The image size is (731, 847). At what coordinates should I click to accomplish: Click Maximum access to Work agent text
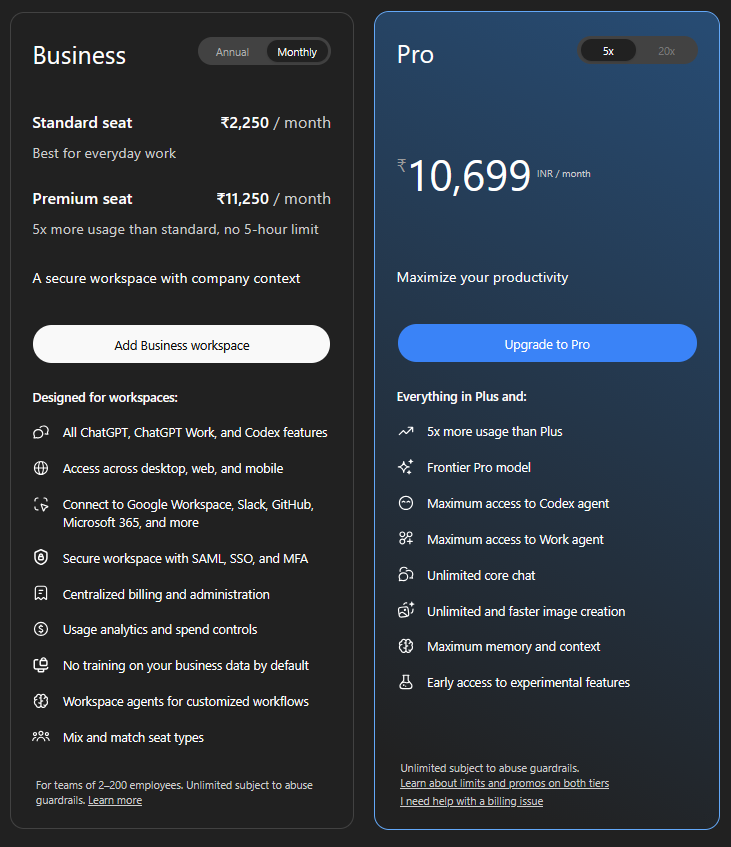(x=515, y=540)
